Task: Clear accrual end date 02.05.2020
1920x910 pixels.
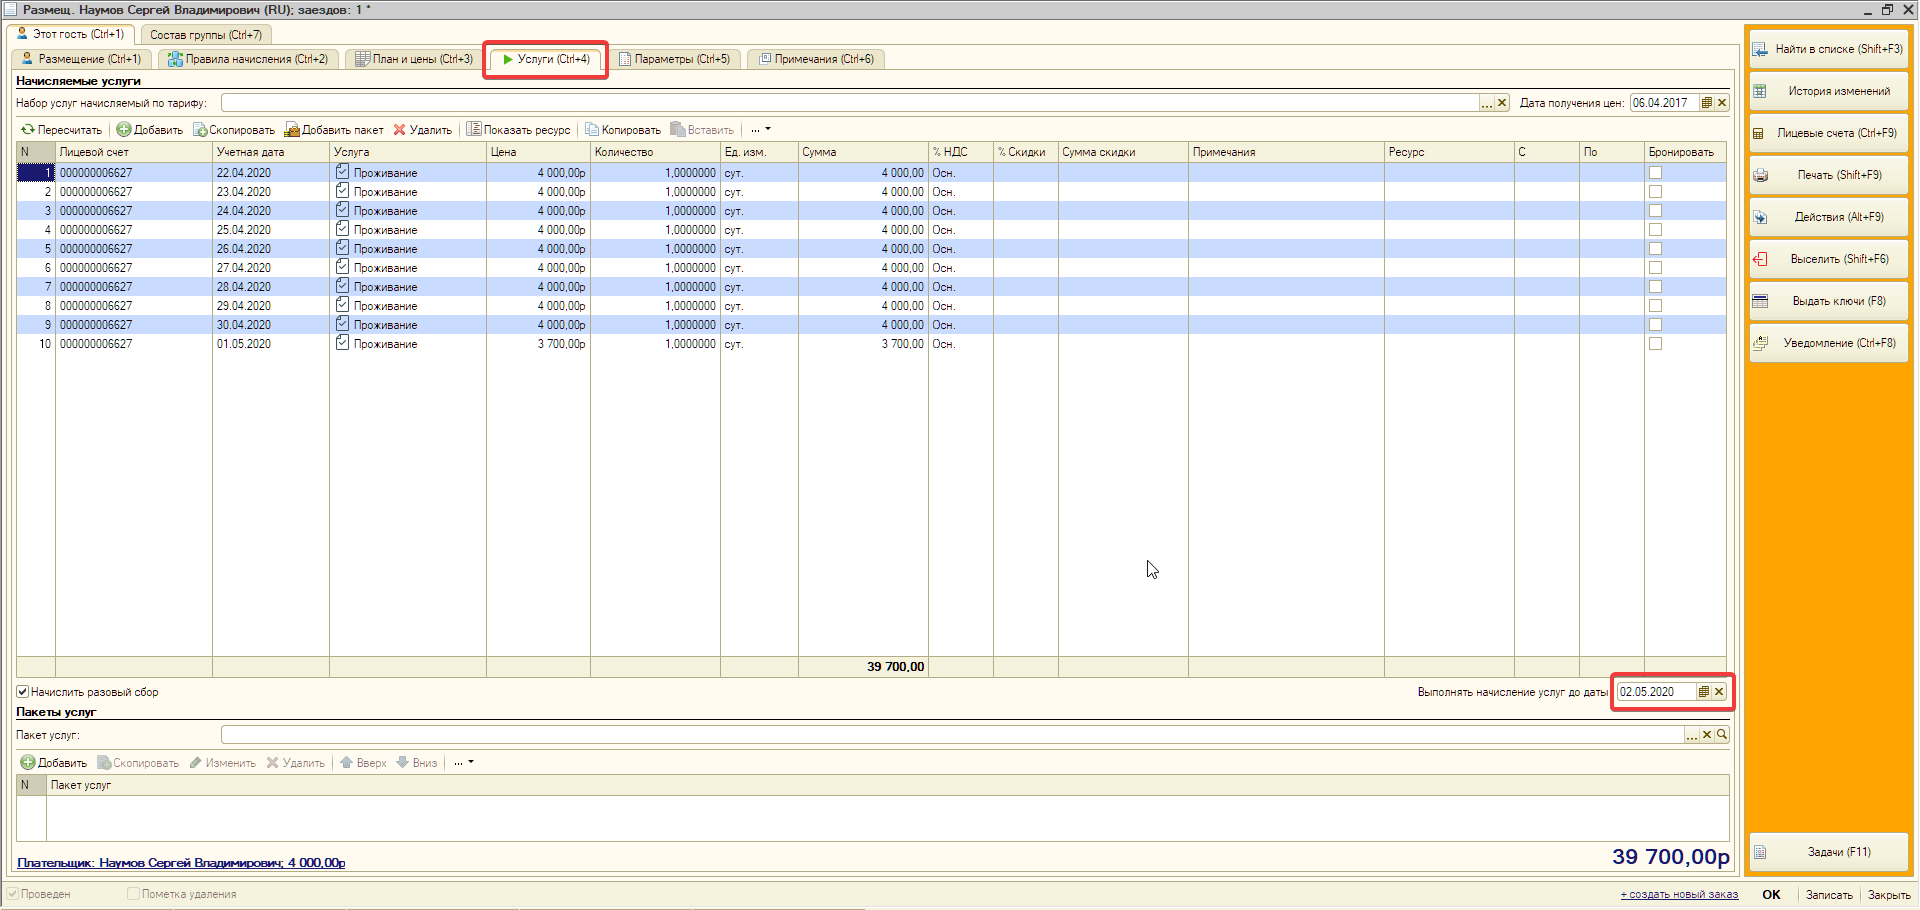Action: (x=1719, y=692)
